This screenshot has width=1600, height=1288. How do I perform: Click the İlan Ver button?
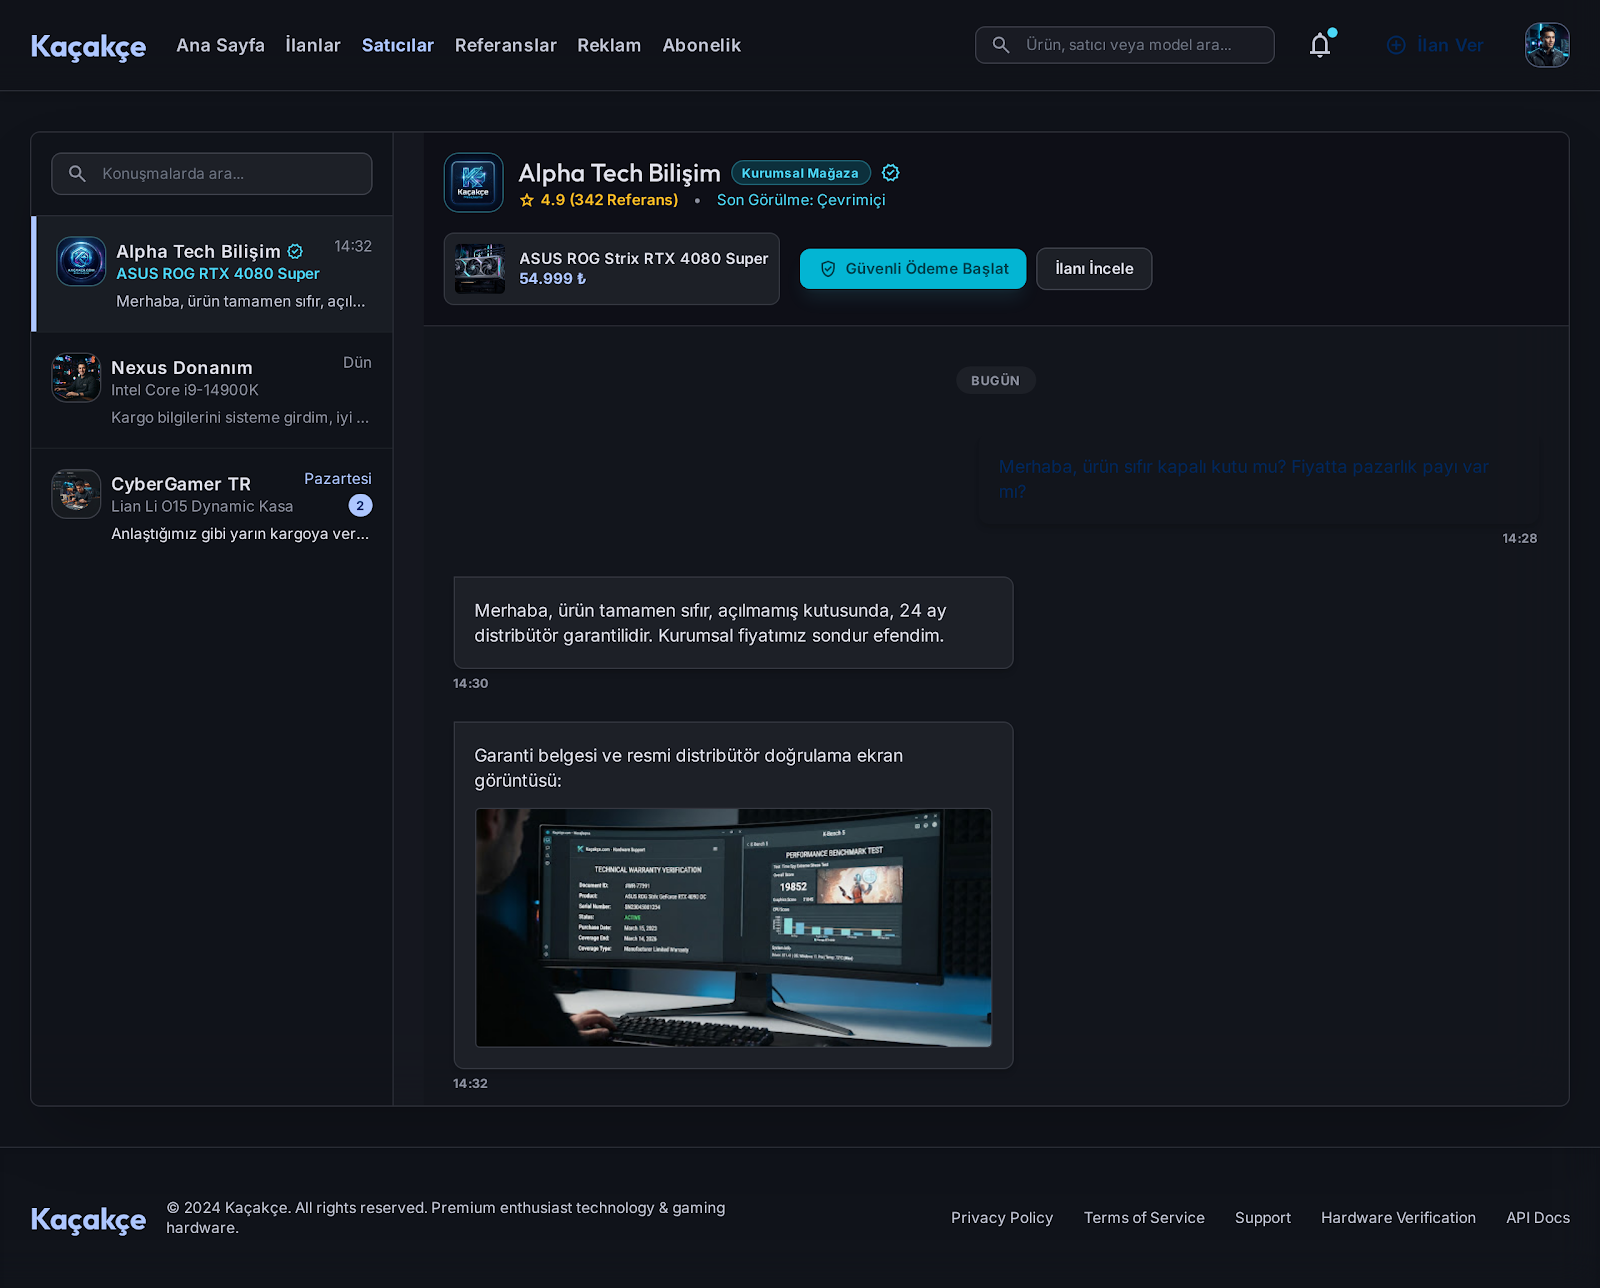click(x=1435, y=45)
